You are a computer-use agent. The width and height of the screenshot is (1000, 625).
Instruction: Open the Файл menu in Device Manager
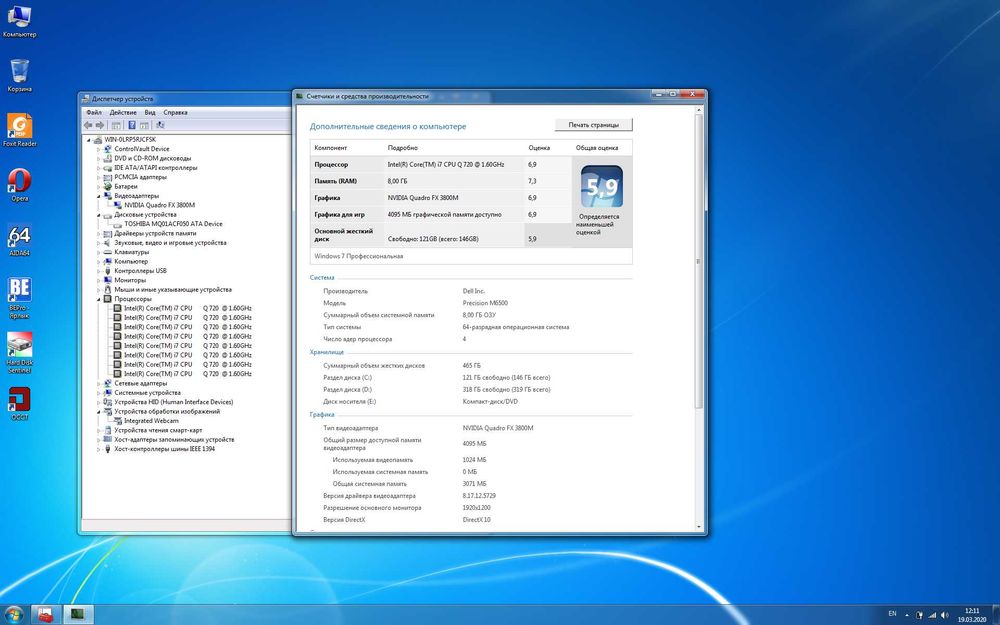click(x=94, y=112)
